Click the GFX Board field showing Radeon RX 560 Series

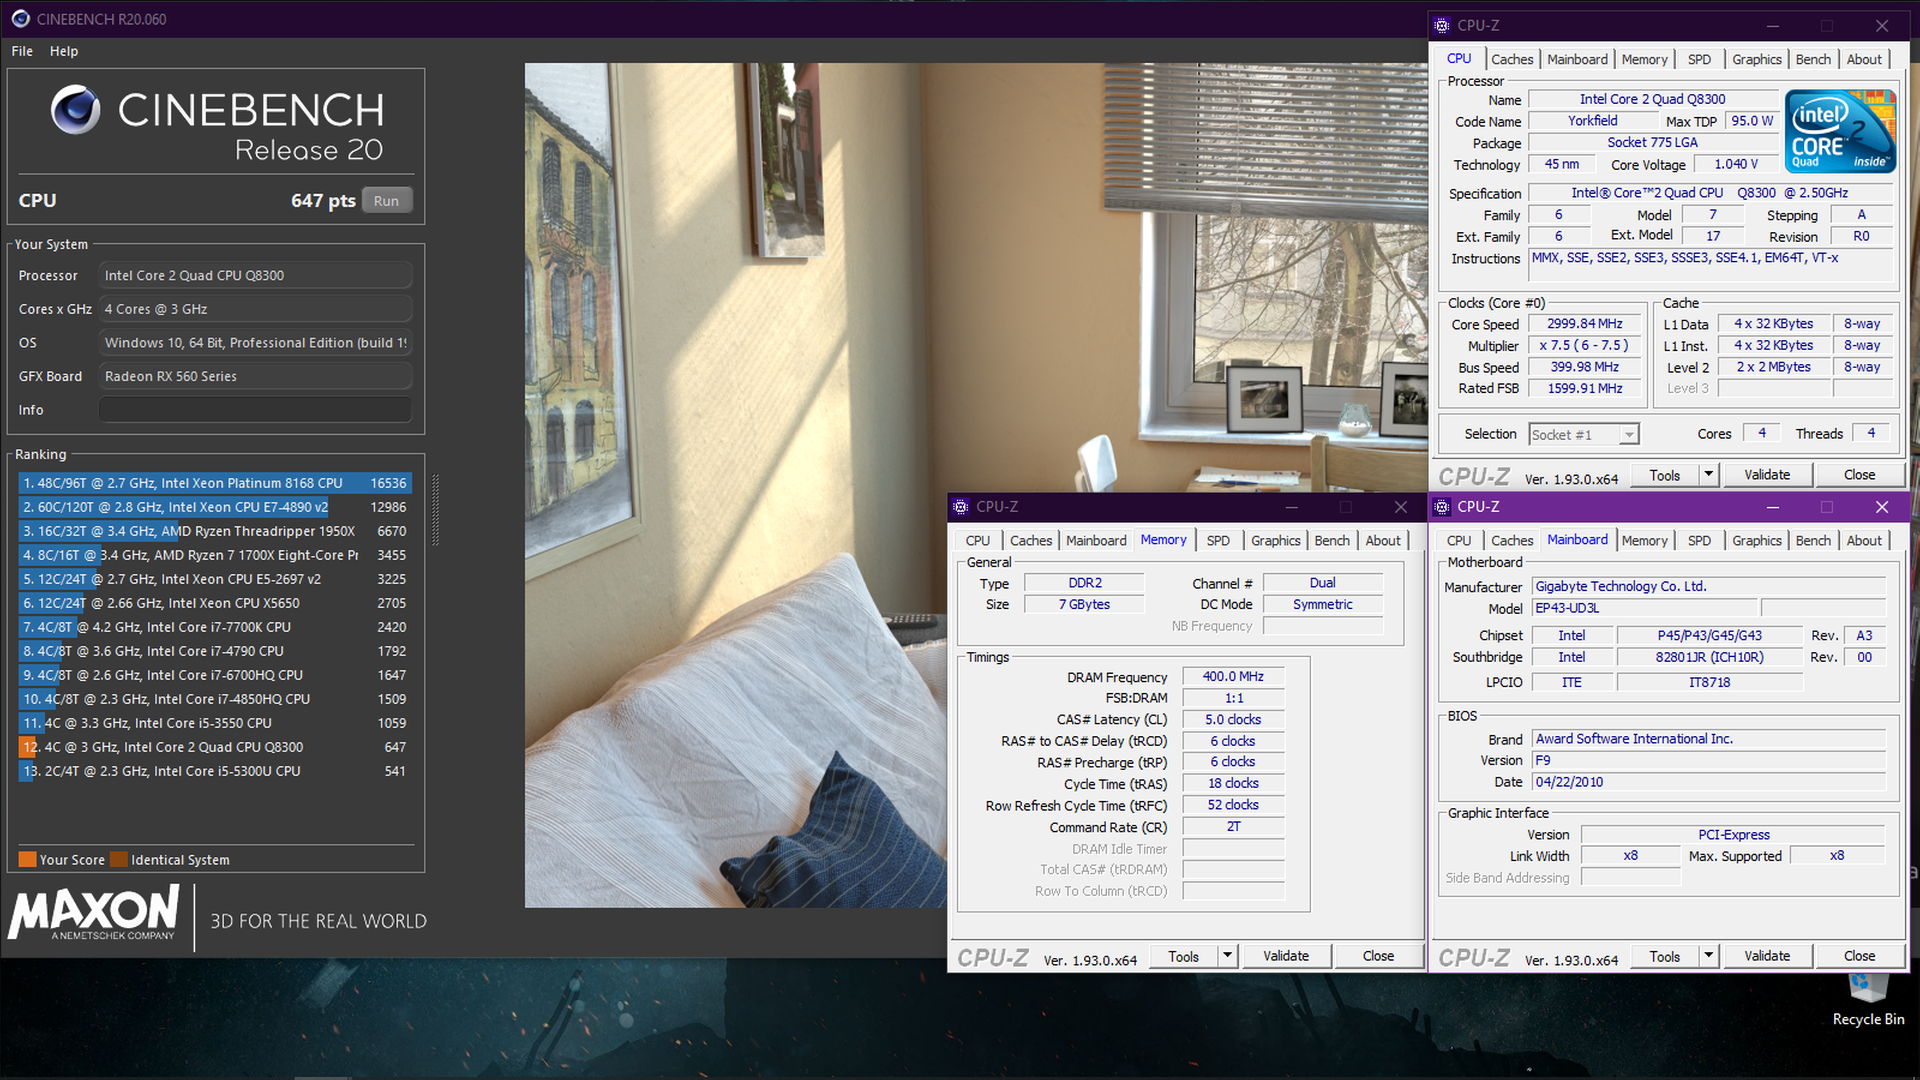pos(255,376)
